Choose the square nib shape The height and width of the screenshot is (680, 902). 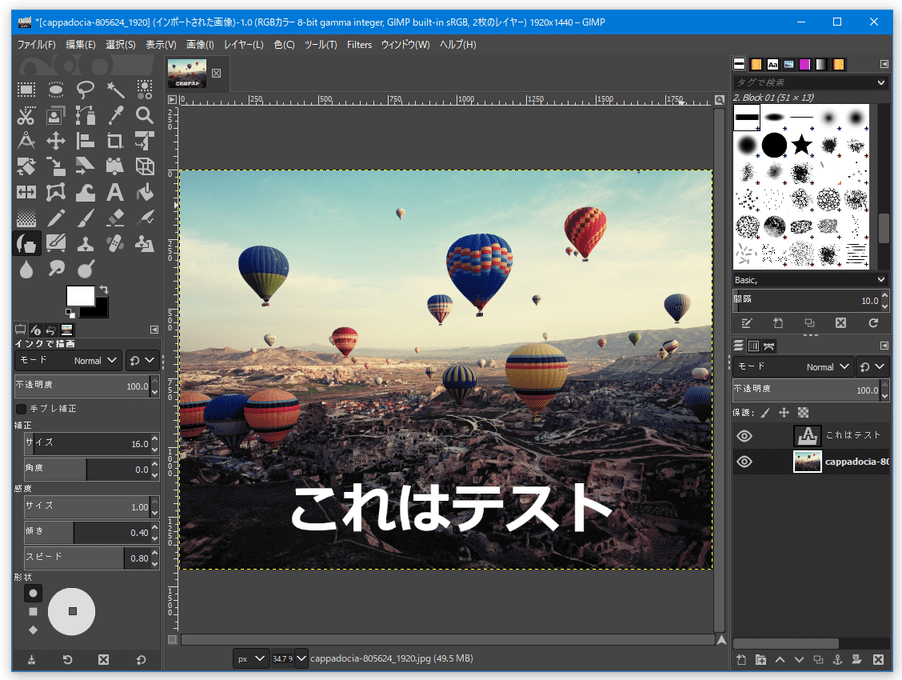pyautogui.click(x=33, y=612)
